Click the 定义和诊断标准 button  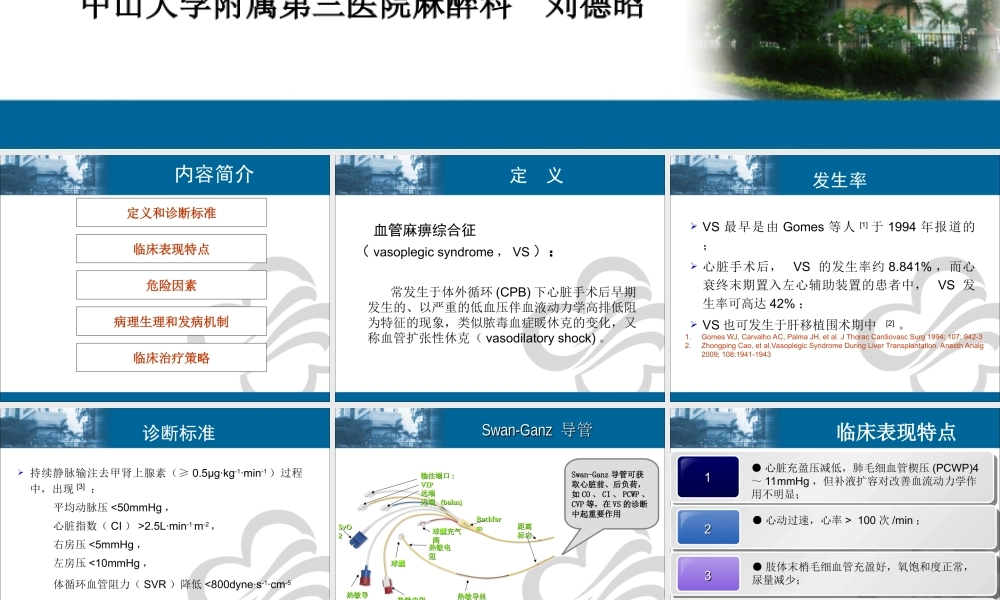click(x=171, y=212)
